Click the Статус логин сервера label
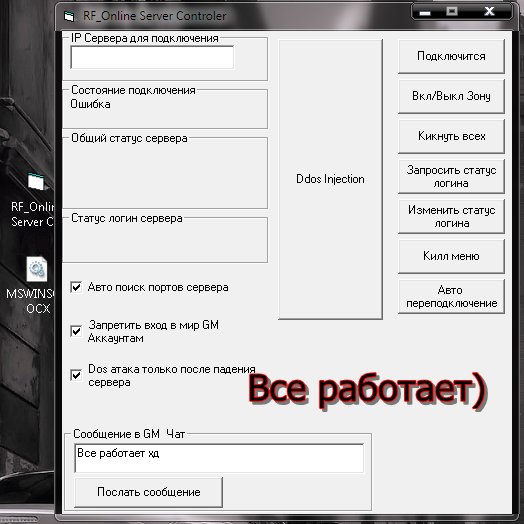 (x=127, y=218)
